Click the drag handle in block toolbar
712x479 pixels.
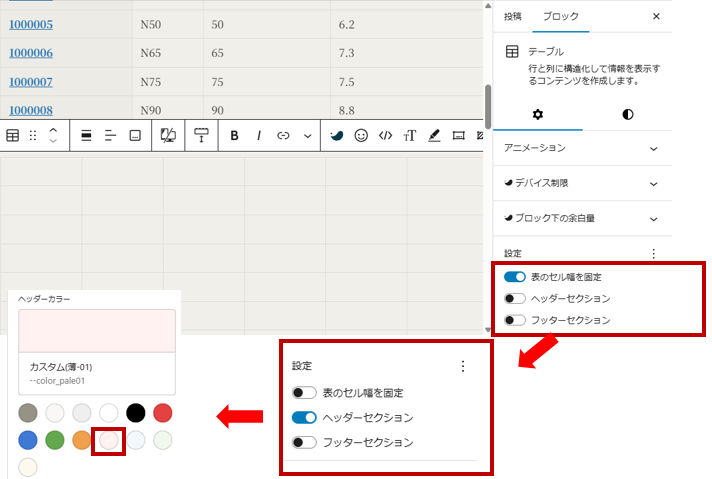[33, 135]
